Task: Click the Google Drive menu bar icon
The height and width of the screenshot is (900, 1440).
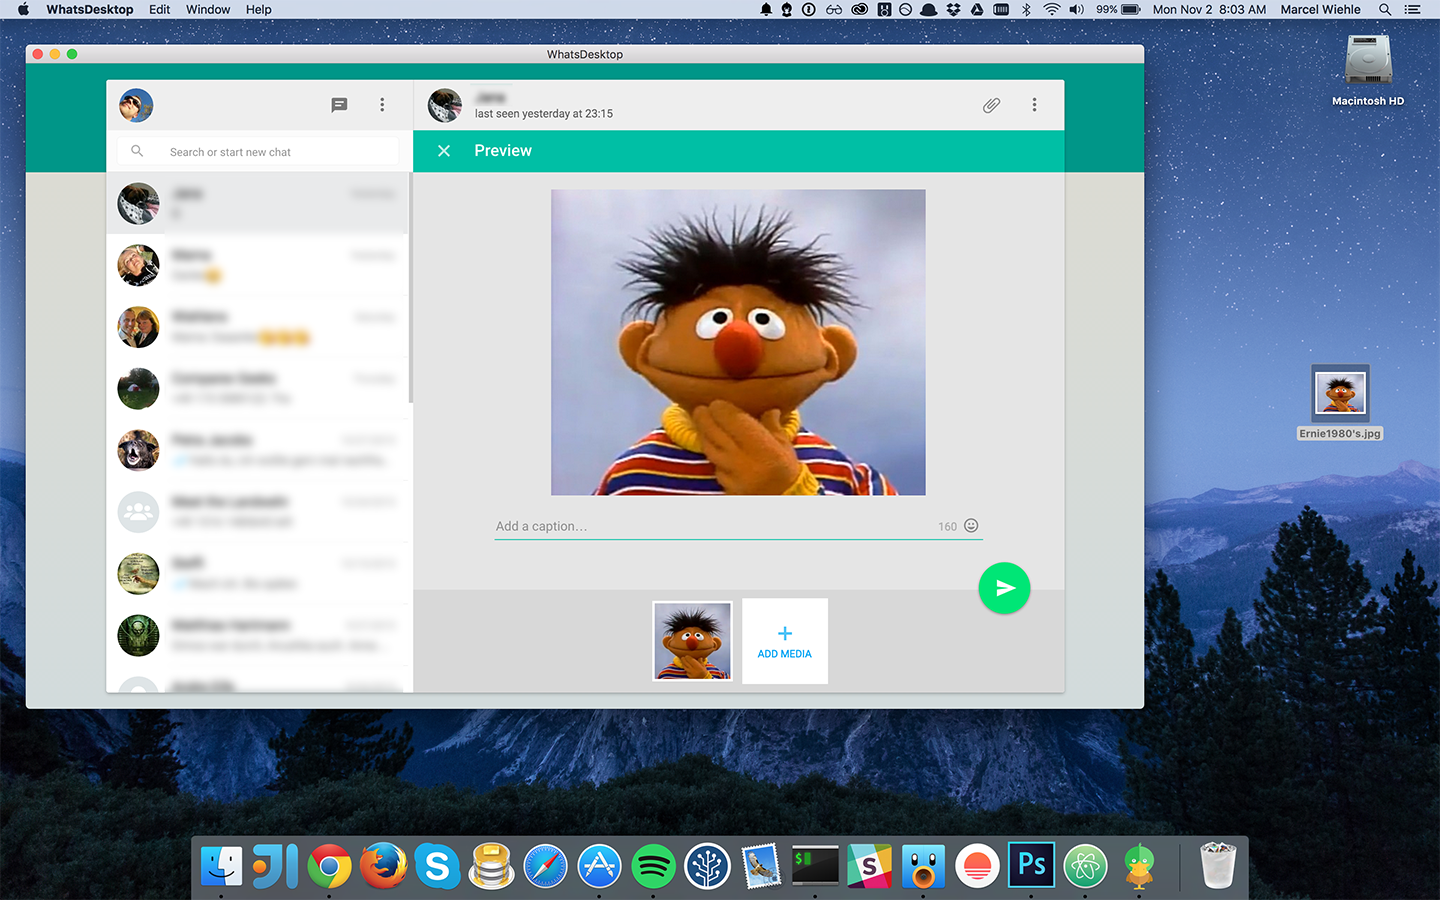Action: pos(977,9)
